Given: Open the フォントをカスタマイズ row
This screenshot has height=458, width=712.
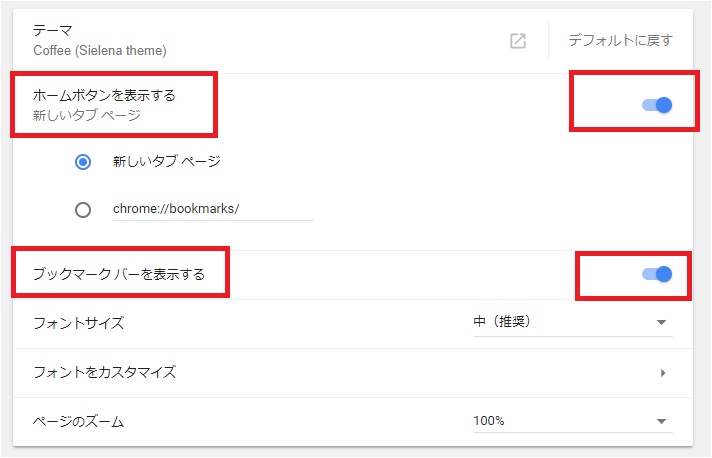Looking at the screenshot, I should coord(353,373).
